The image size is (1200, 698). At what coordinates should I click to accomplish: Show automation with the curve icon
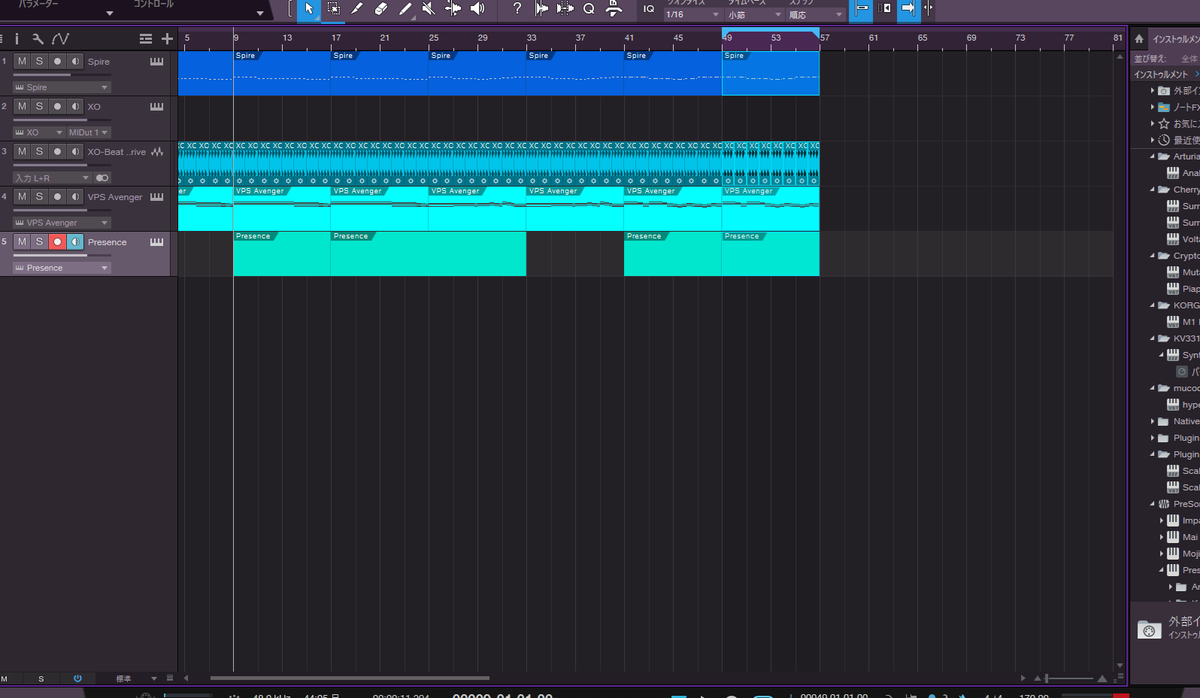pos(61,39)
